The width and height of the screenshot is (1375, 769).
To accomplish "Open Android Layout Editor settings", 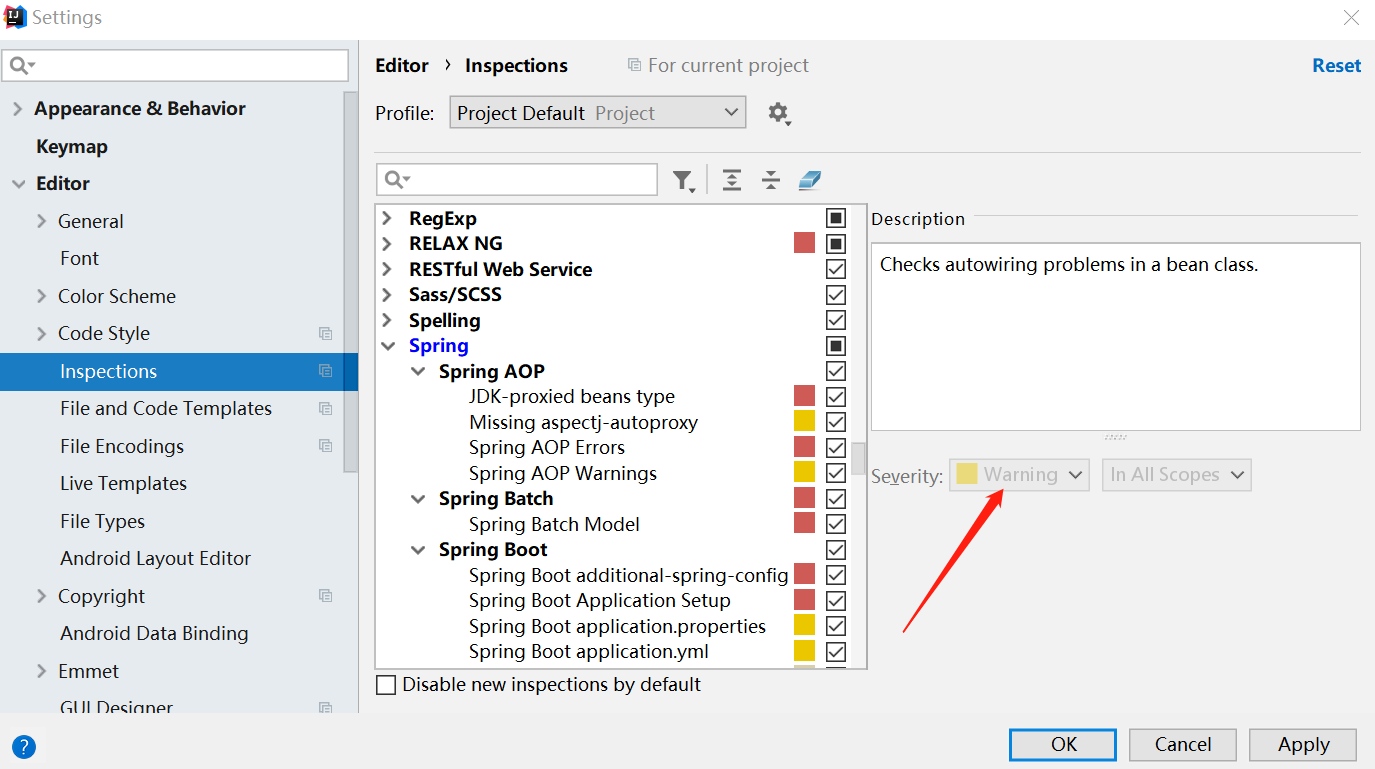I will [155, 558].
